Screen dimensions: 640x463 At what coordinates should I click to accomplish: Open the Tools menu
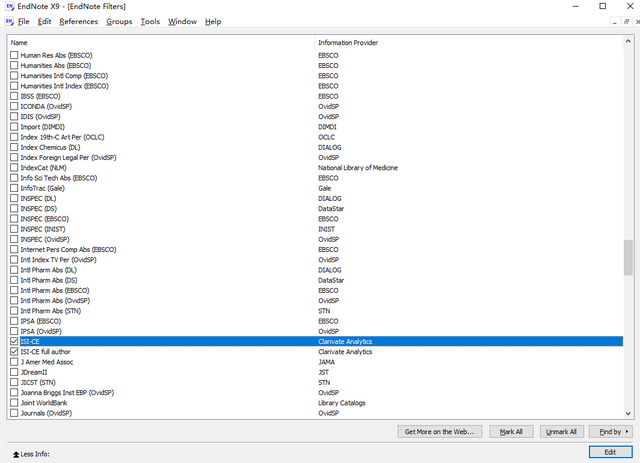tap(150, 22)
